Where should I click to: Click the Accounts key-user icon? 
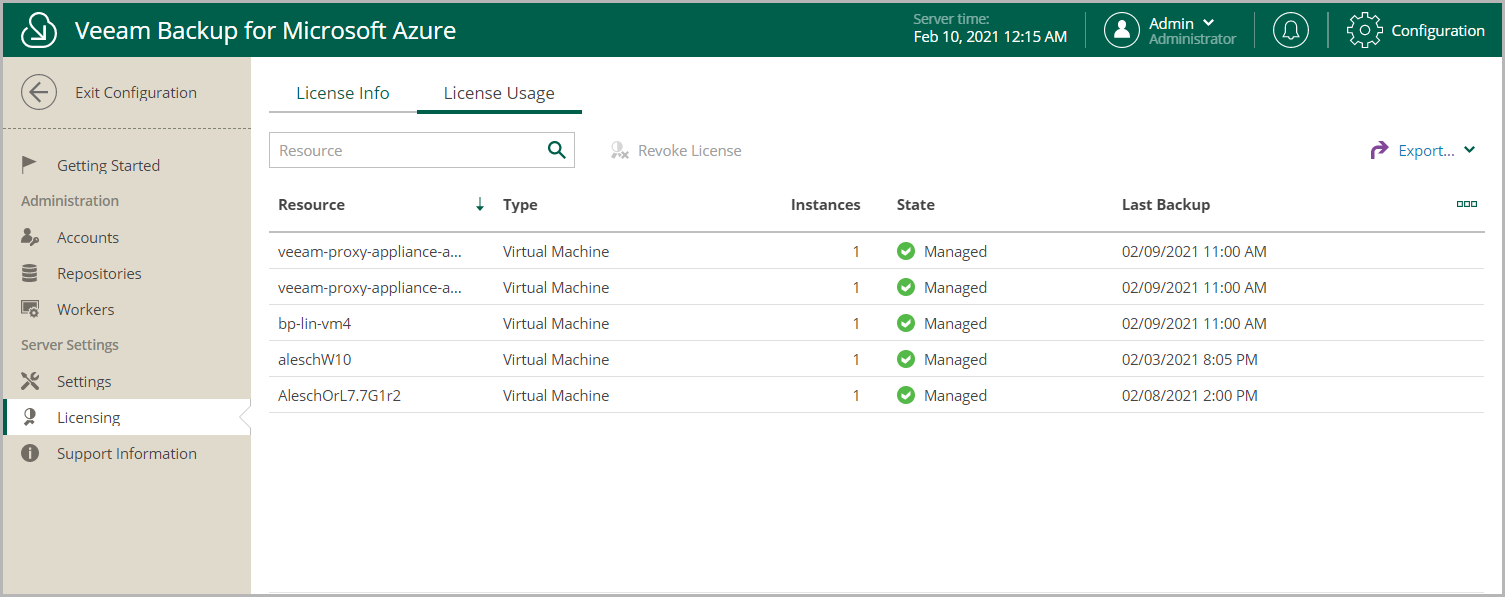[30, 237]
